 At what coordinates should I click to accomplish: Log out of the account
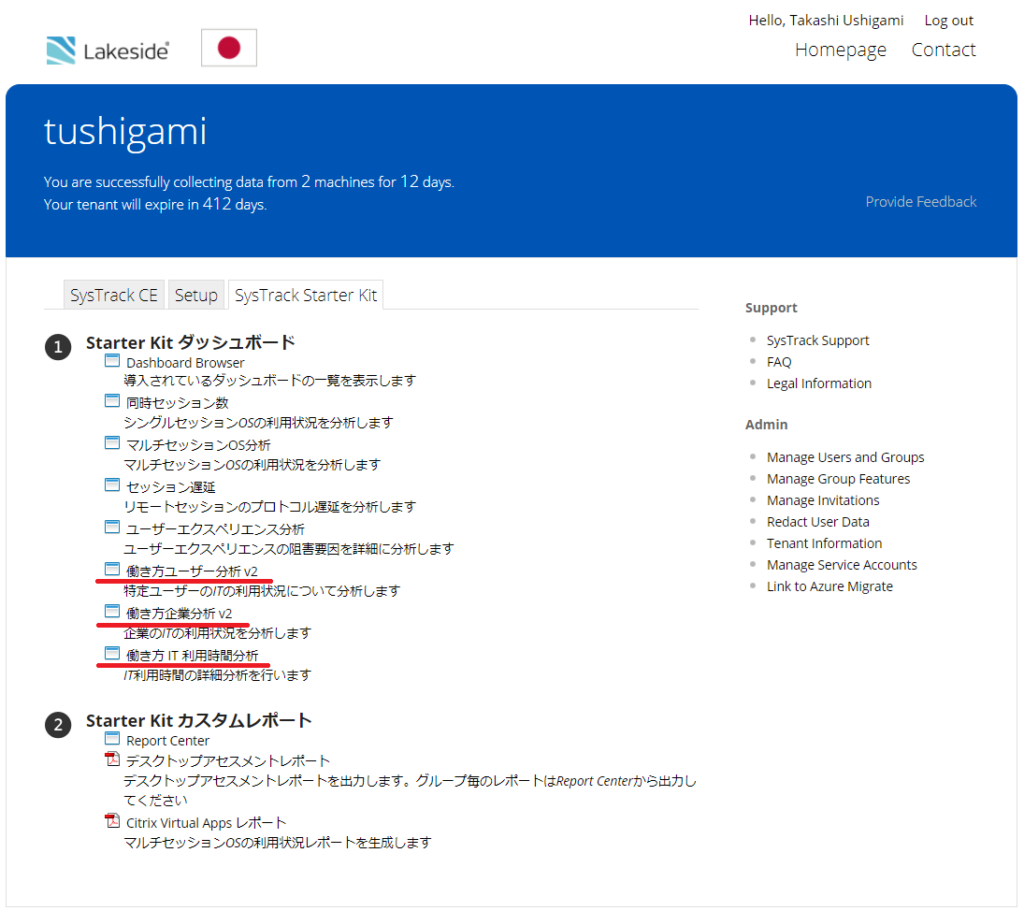[x=949, y=20]
